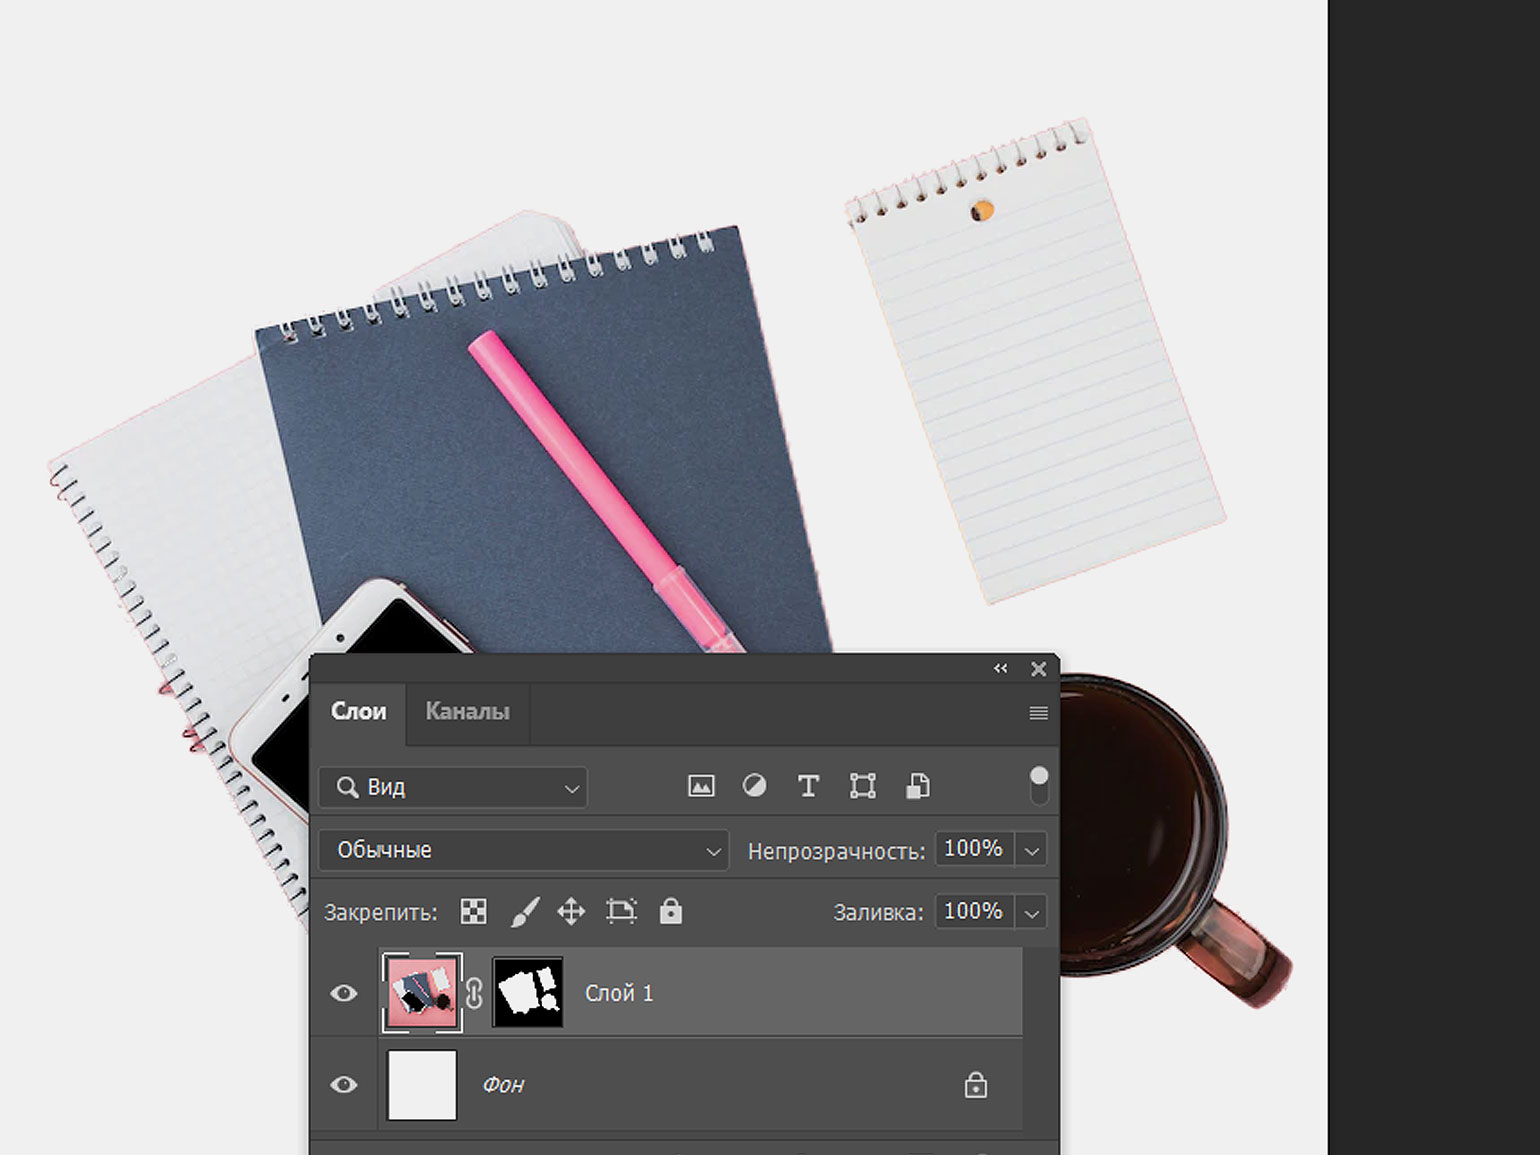Filter layers by pixel image type
This screenshot has height=1155, width=1540.
click(701, 787)
